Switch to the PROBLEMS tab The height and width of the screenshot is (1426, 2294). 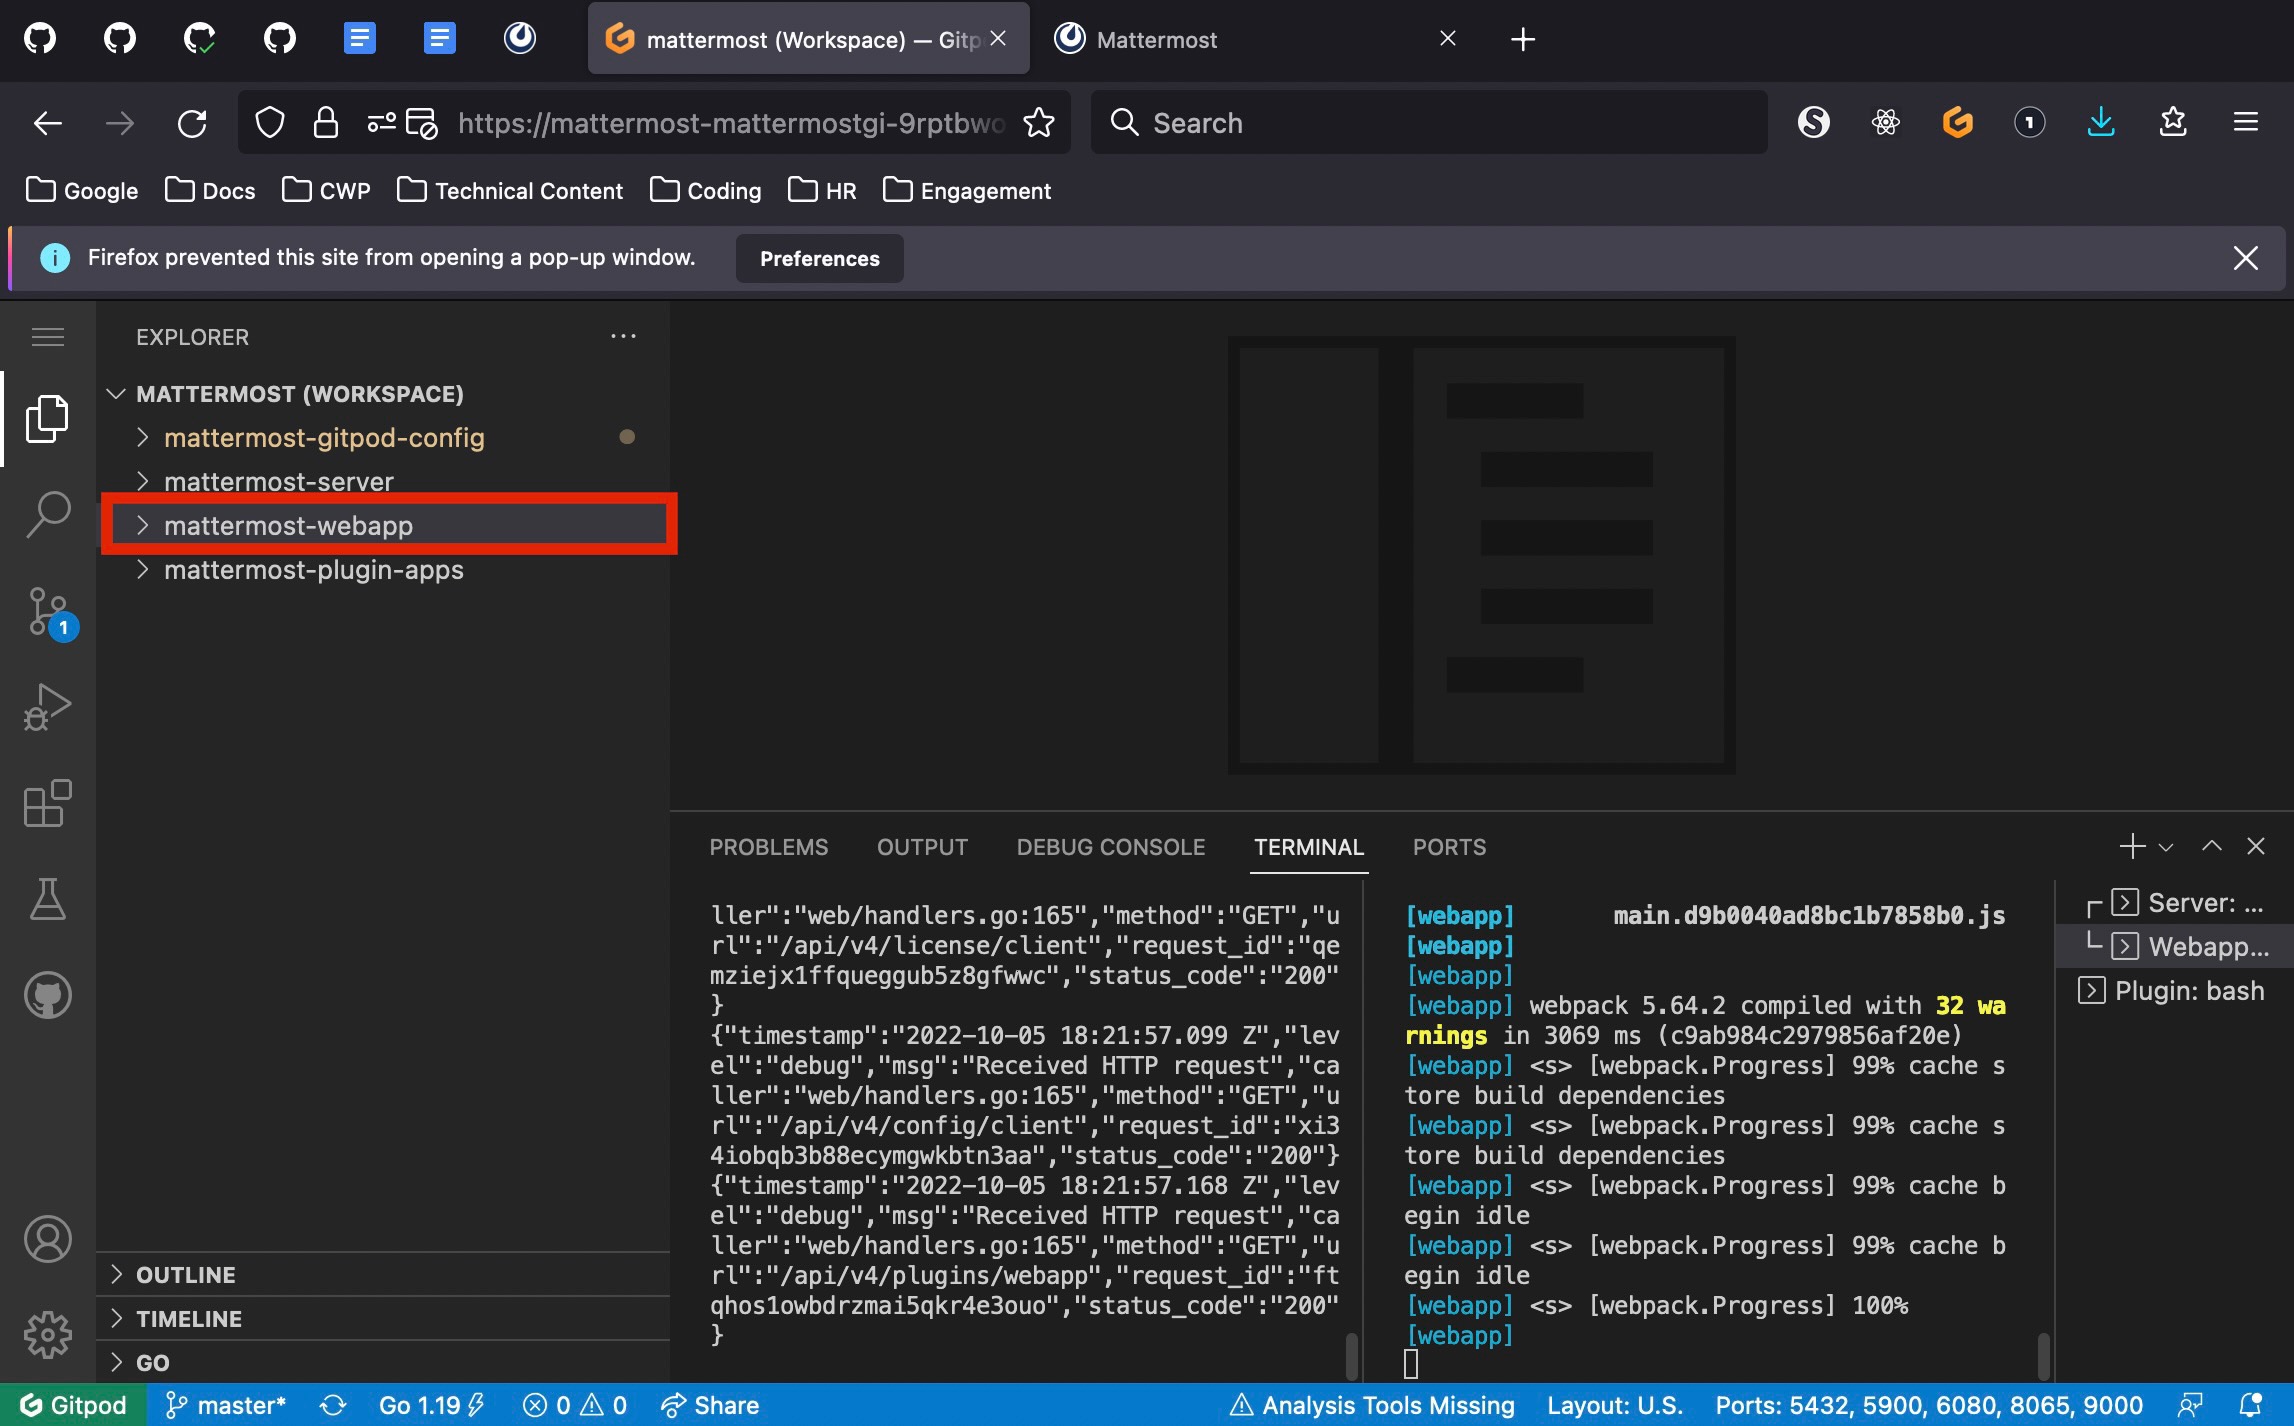point(768,847)
